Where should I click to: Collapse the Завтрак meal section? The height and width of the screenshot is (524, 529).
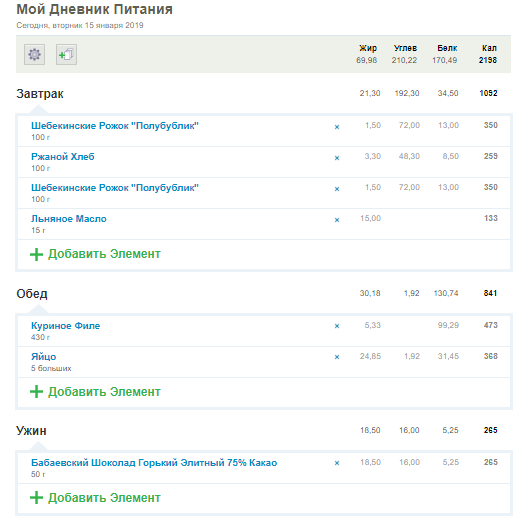[x=40, y=94]
